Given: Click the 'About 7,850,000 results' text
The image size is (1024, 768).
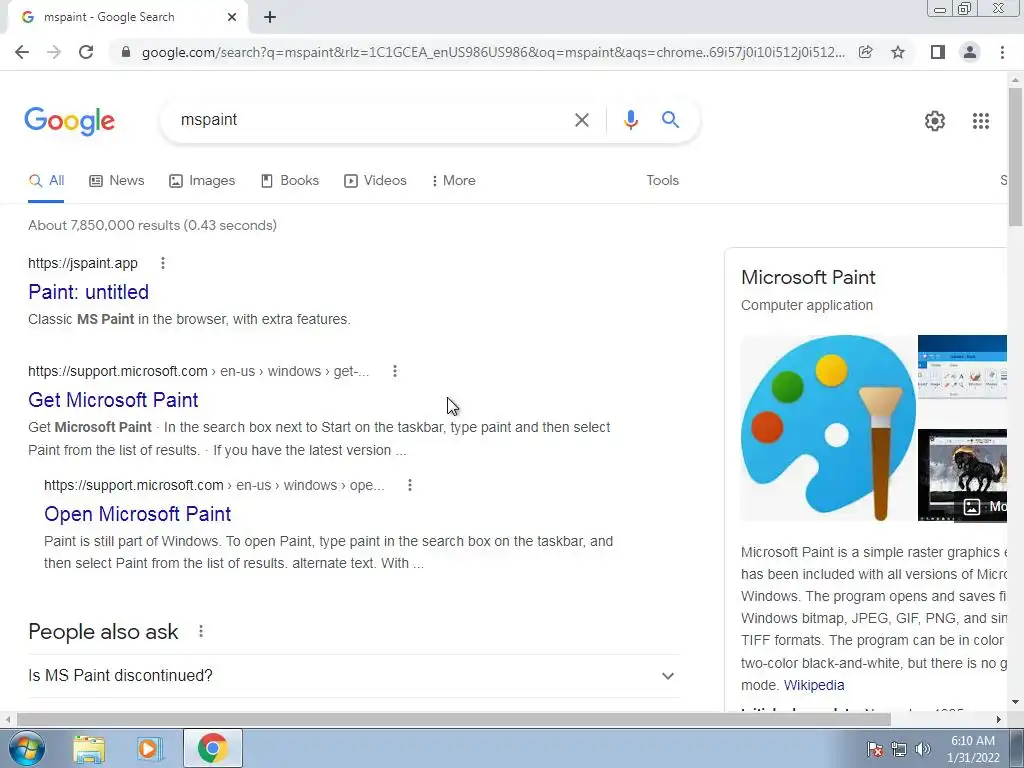Looking at the screenshot, I should [152, 225].
